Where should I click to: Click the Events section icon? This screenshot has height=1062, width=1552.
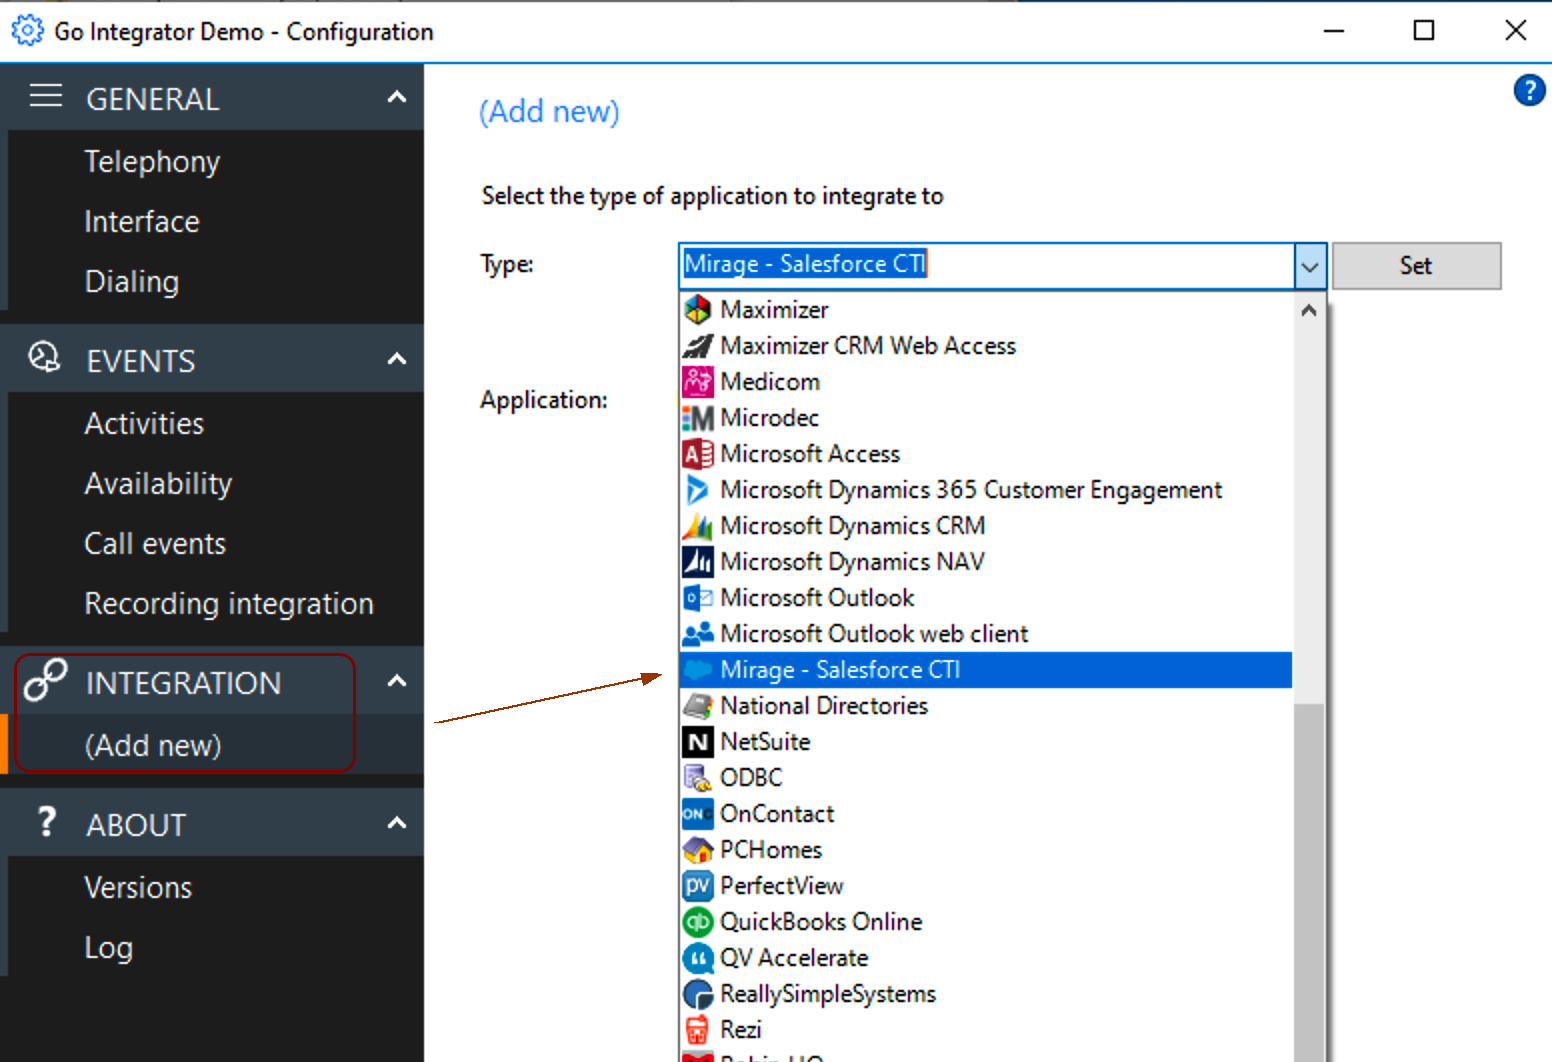(x=44, y=357)
